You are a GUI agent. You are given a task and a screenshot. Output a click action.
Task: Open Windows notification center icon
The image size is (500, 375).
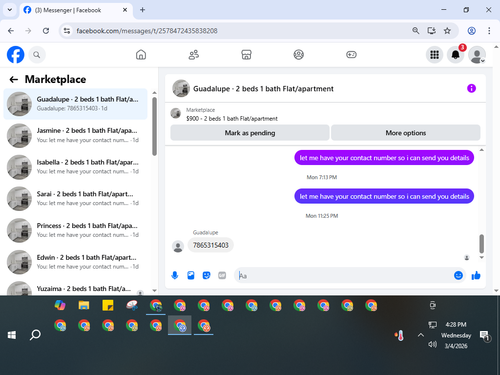pyautogui.click(x=484, y=336)
